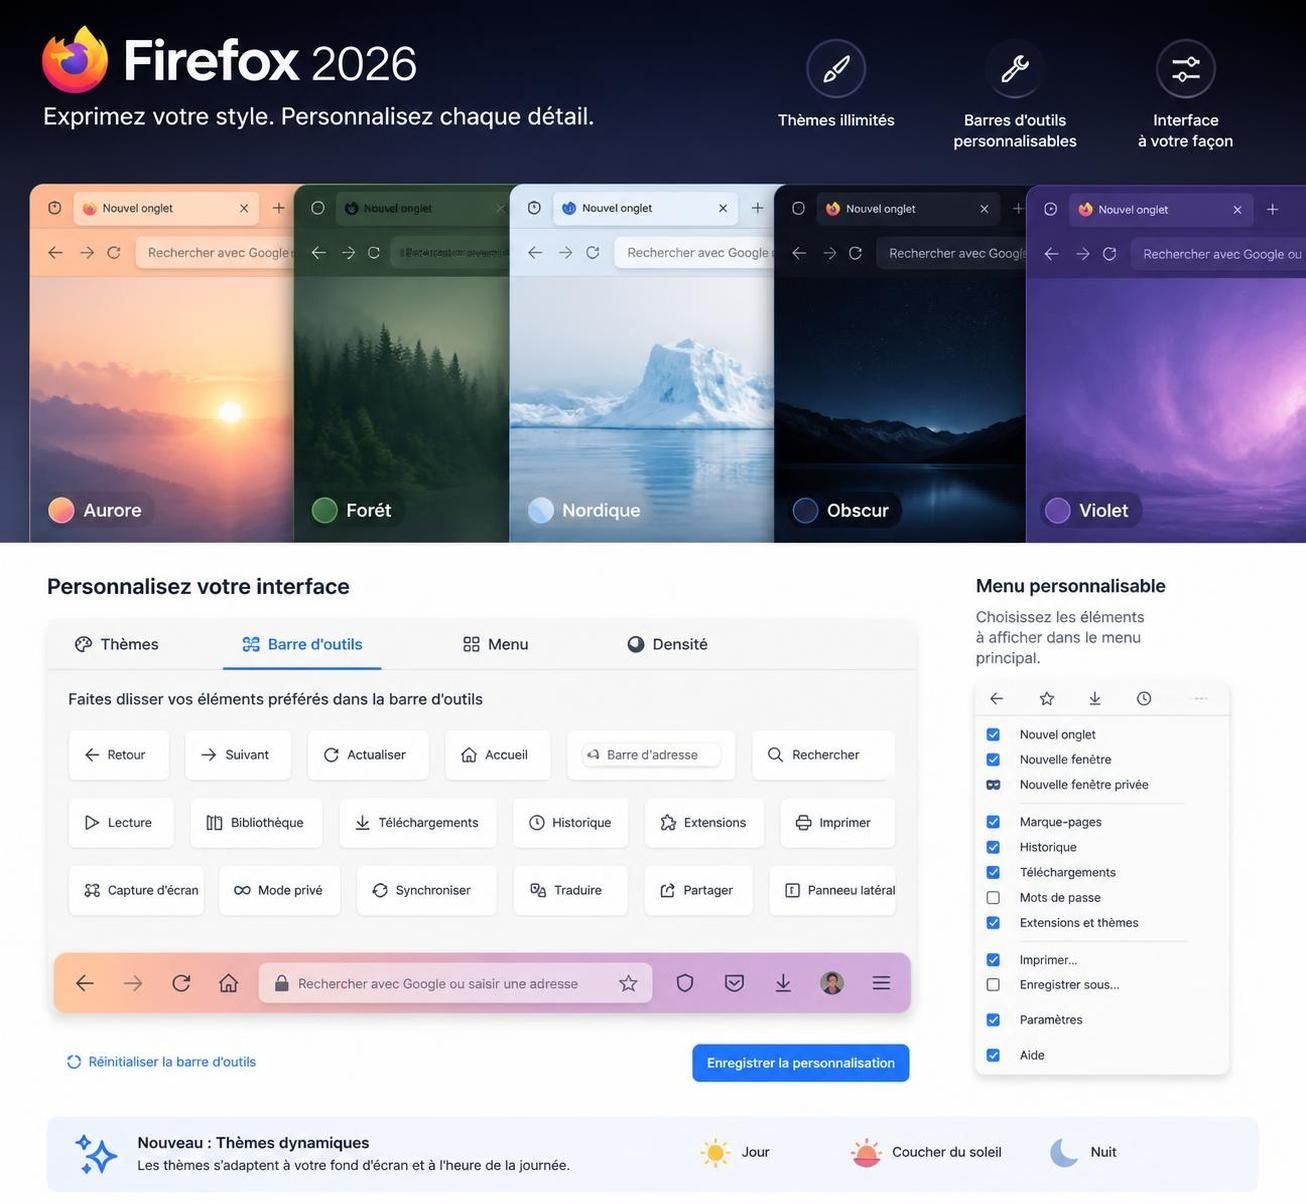
Task: Click the search field in Nordique window
Action: pos(694,253)
